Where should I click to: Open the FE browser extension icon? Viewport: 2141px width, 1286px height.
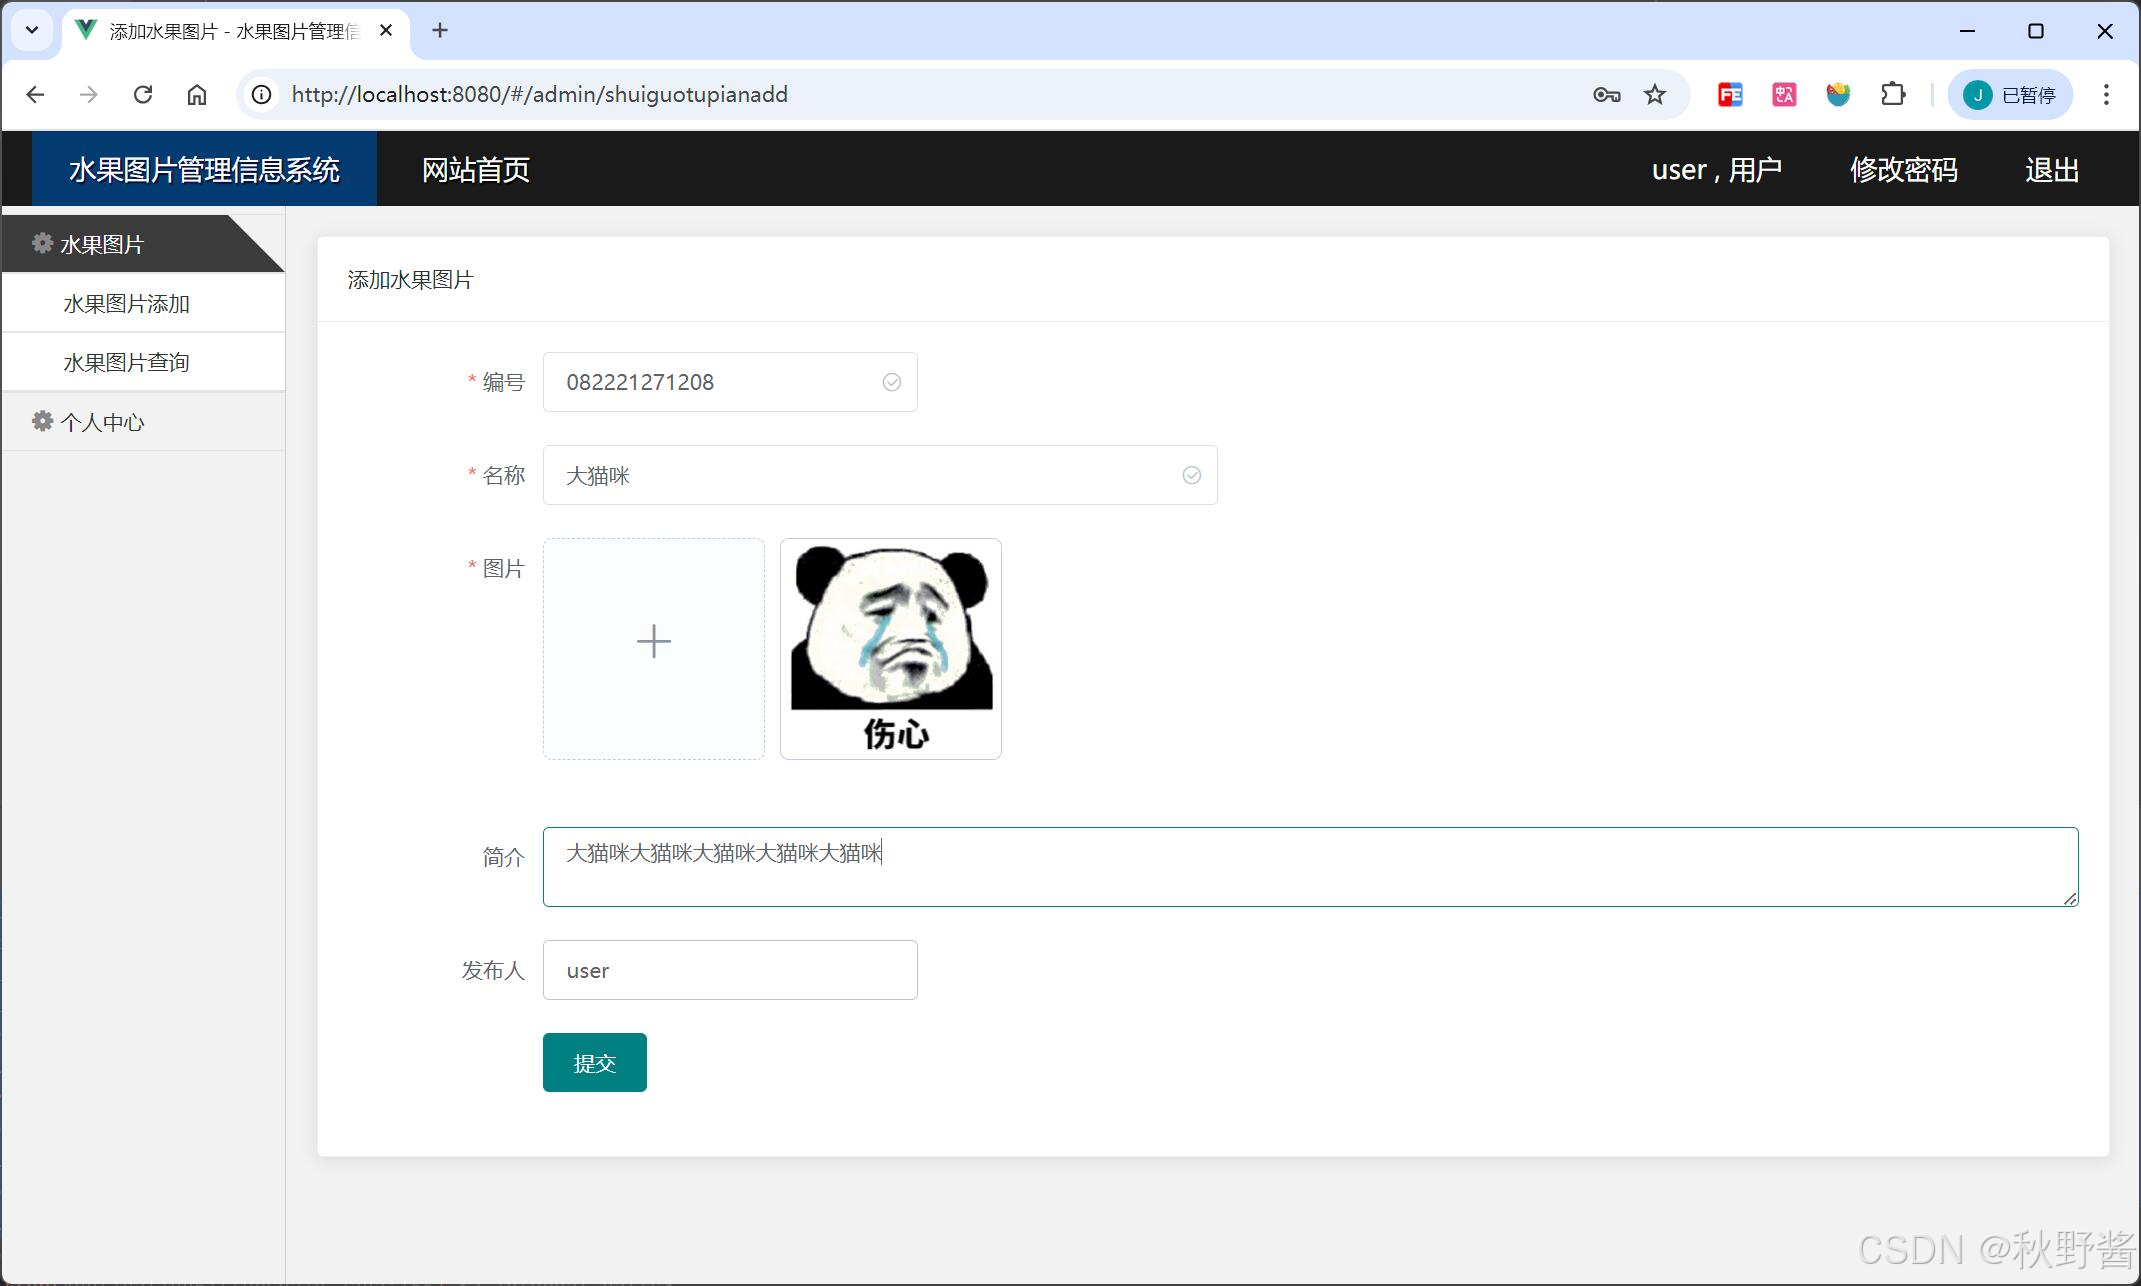point(1730,95)
